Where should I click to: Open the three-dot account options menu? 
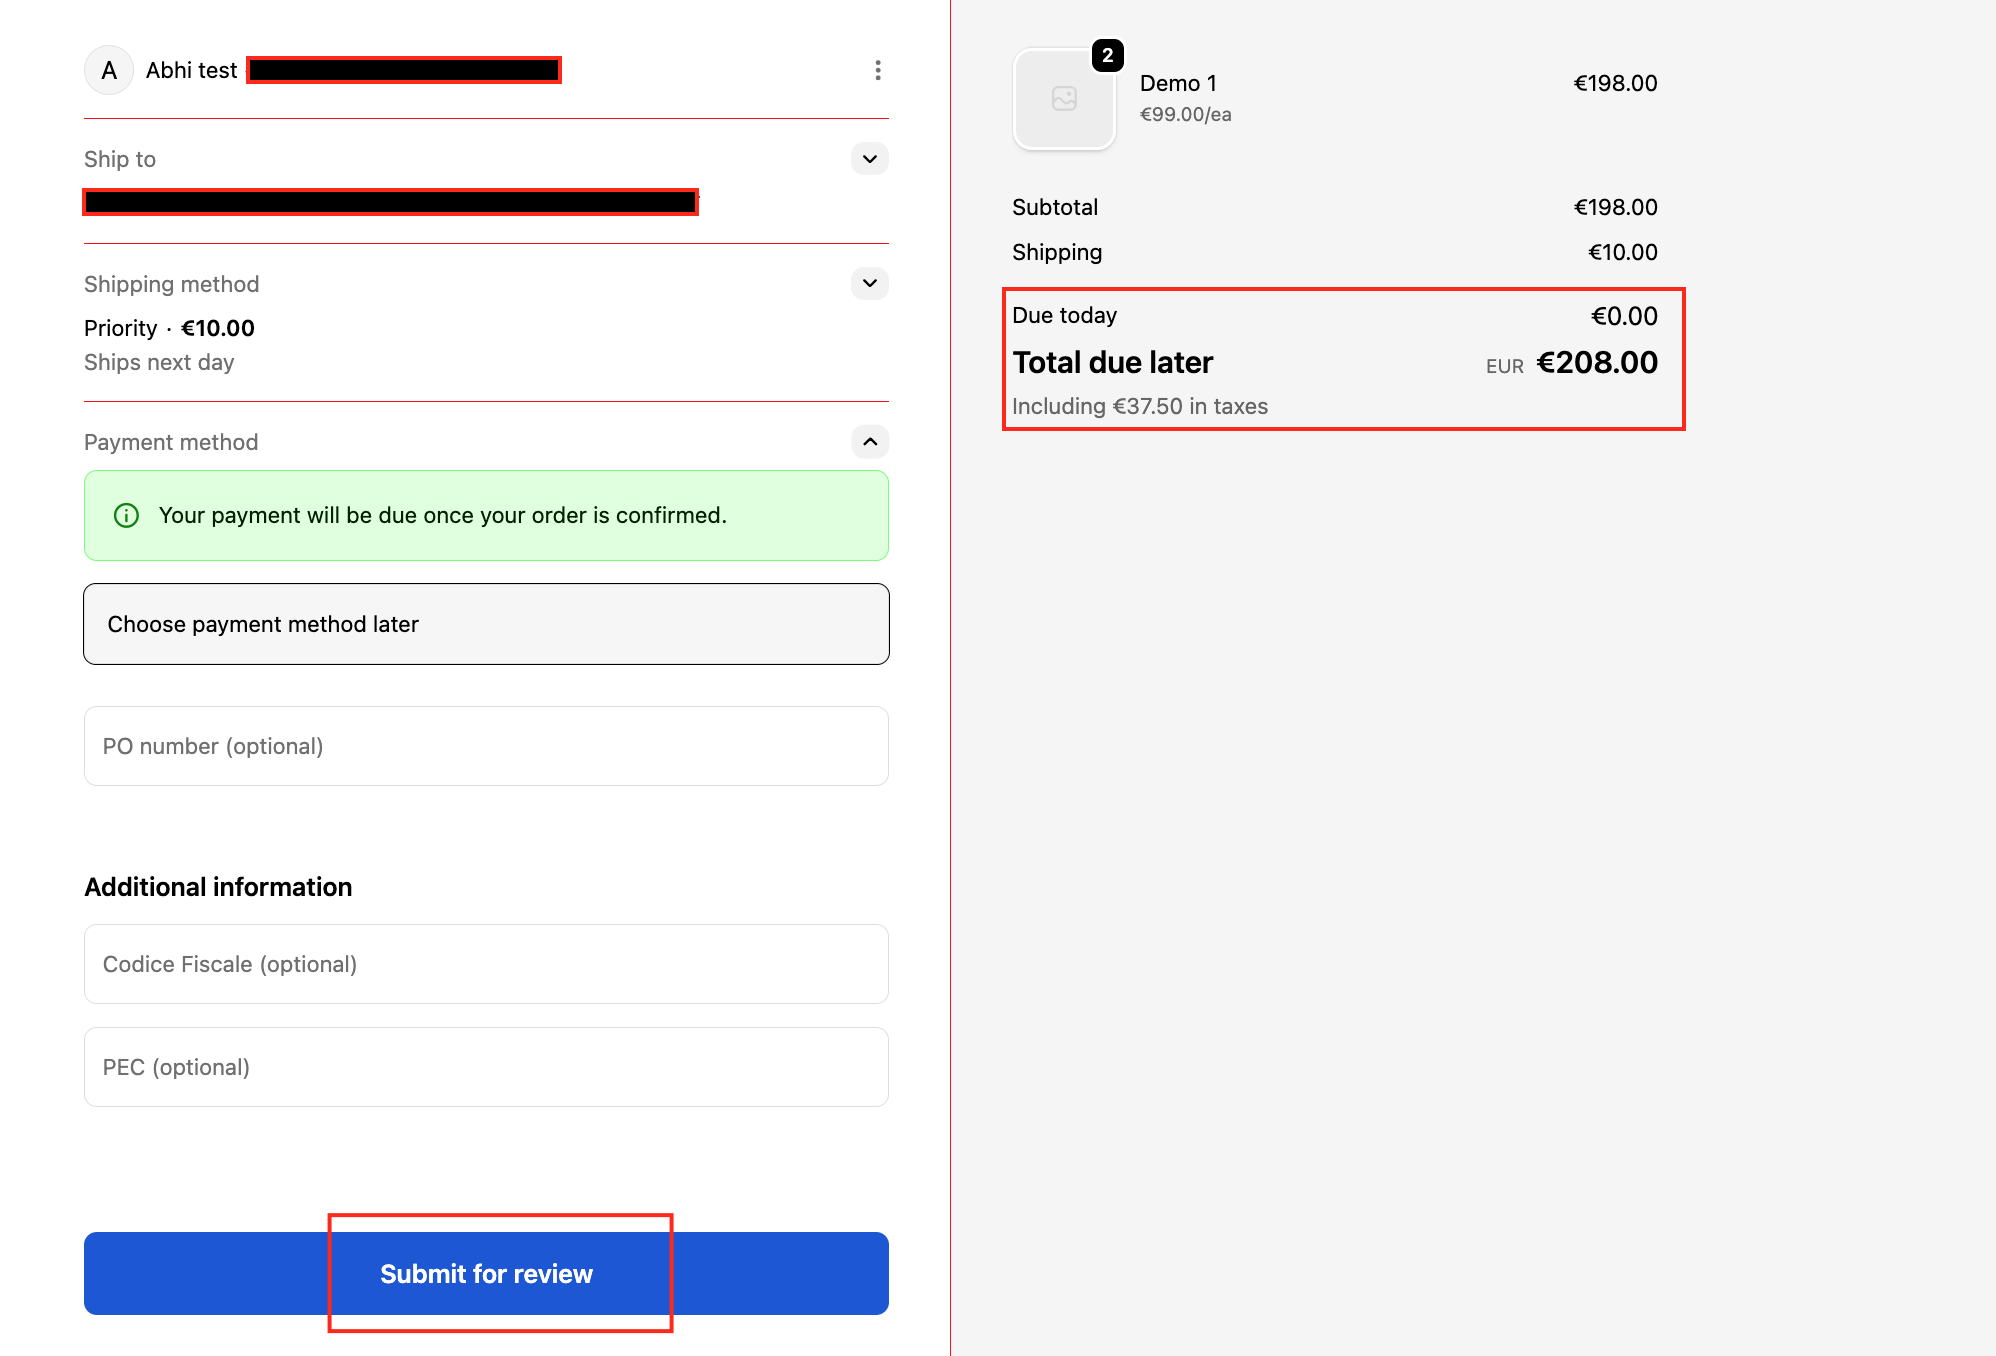[877, 70]
